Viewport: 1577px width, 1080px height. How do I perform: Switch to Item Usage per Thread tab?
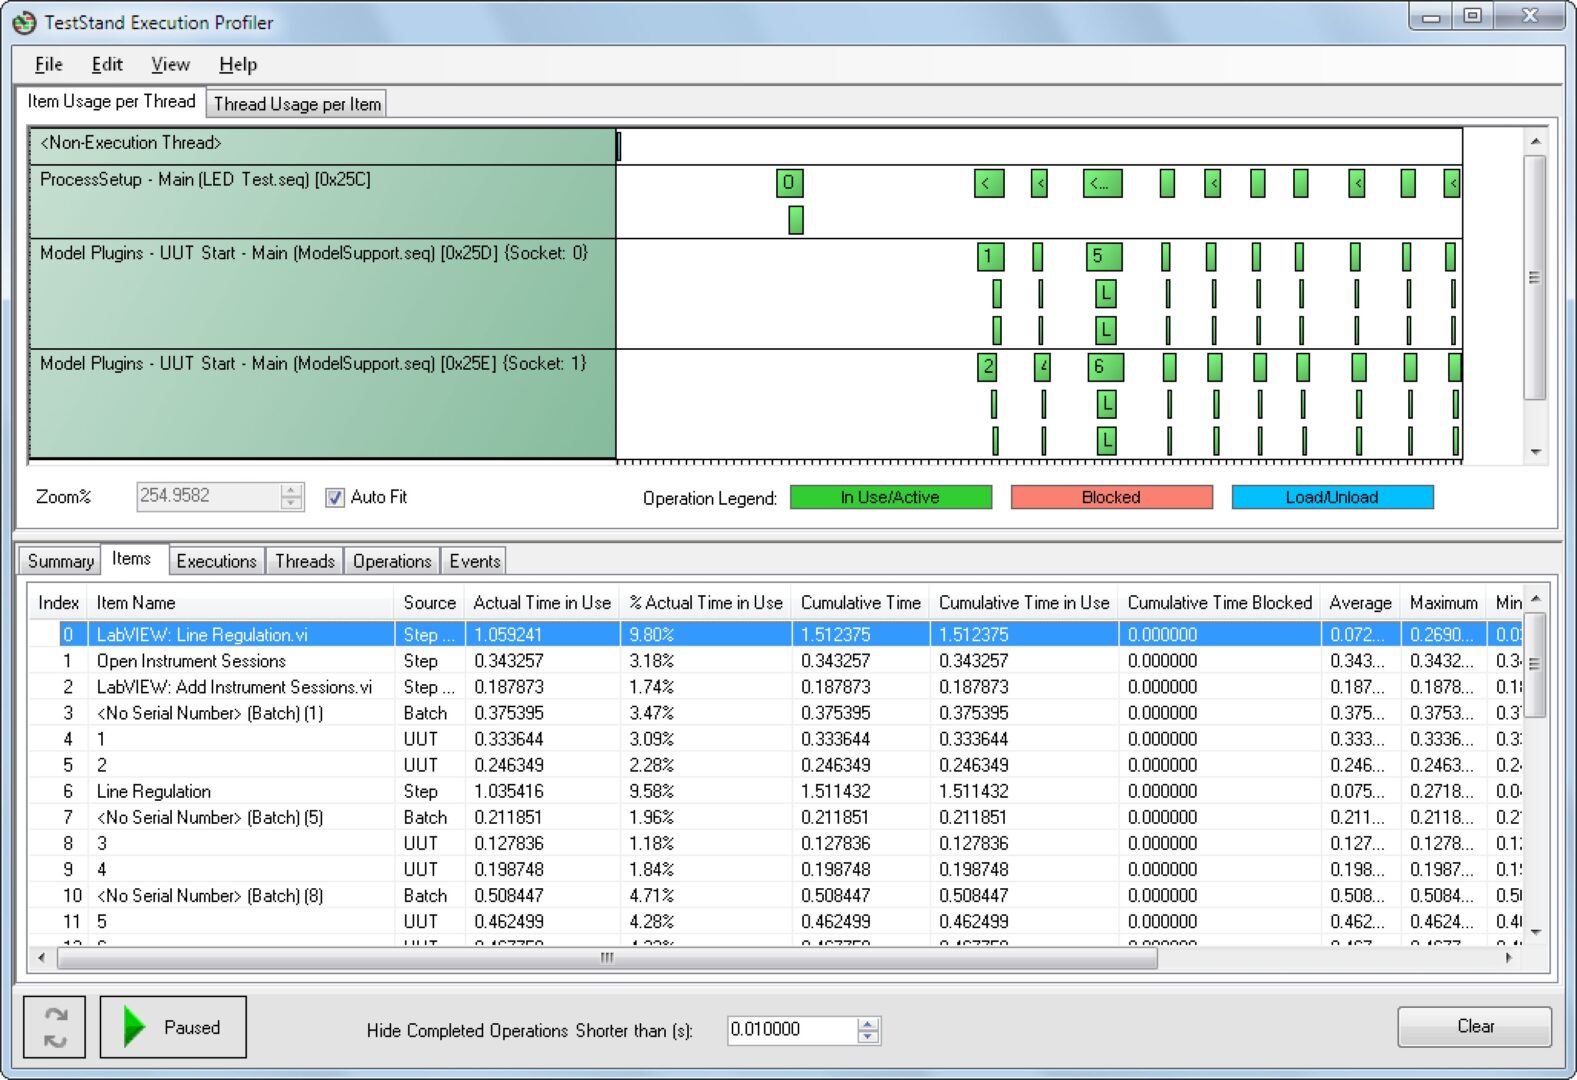coord(111,102)
